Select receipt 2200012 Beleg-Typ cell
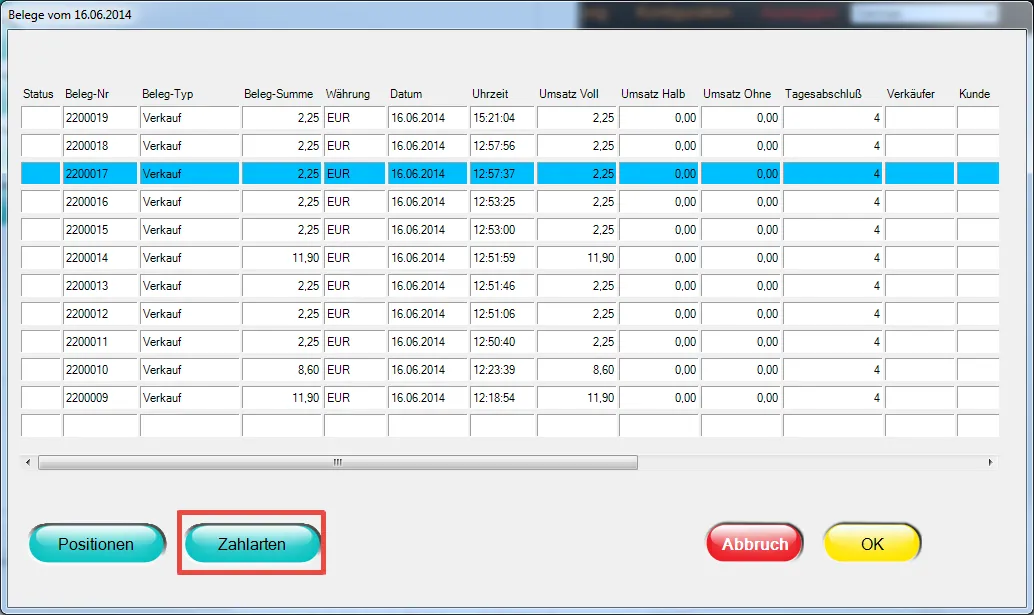1034x615 pixels. [190, 314]
